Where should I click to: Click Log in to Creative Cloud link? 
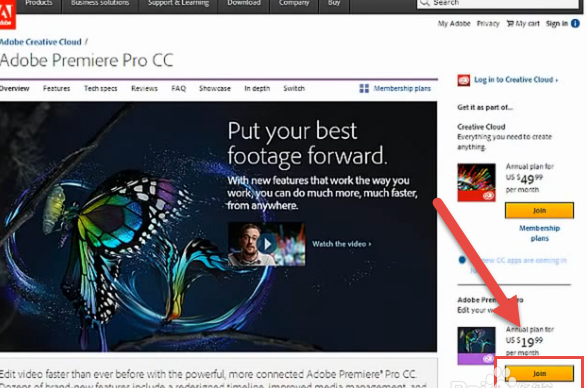pyautogui.click(x=516, y=79)
